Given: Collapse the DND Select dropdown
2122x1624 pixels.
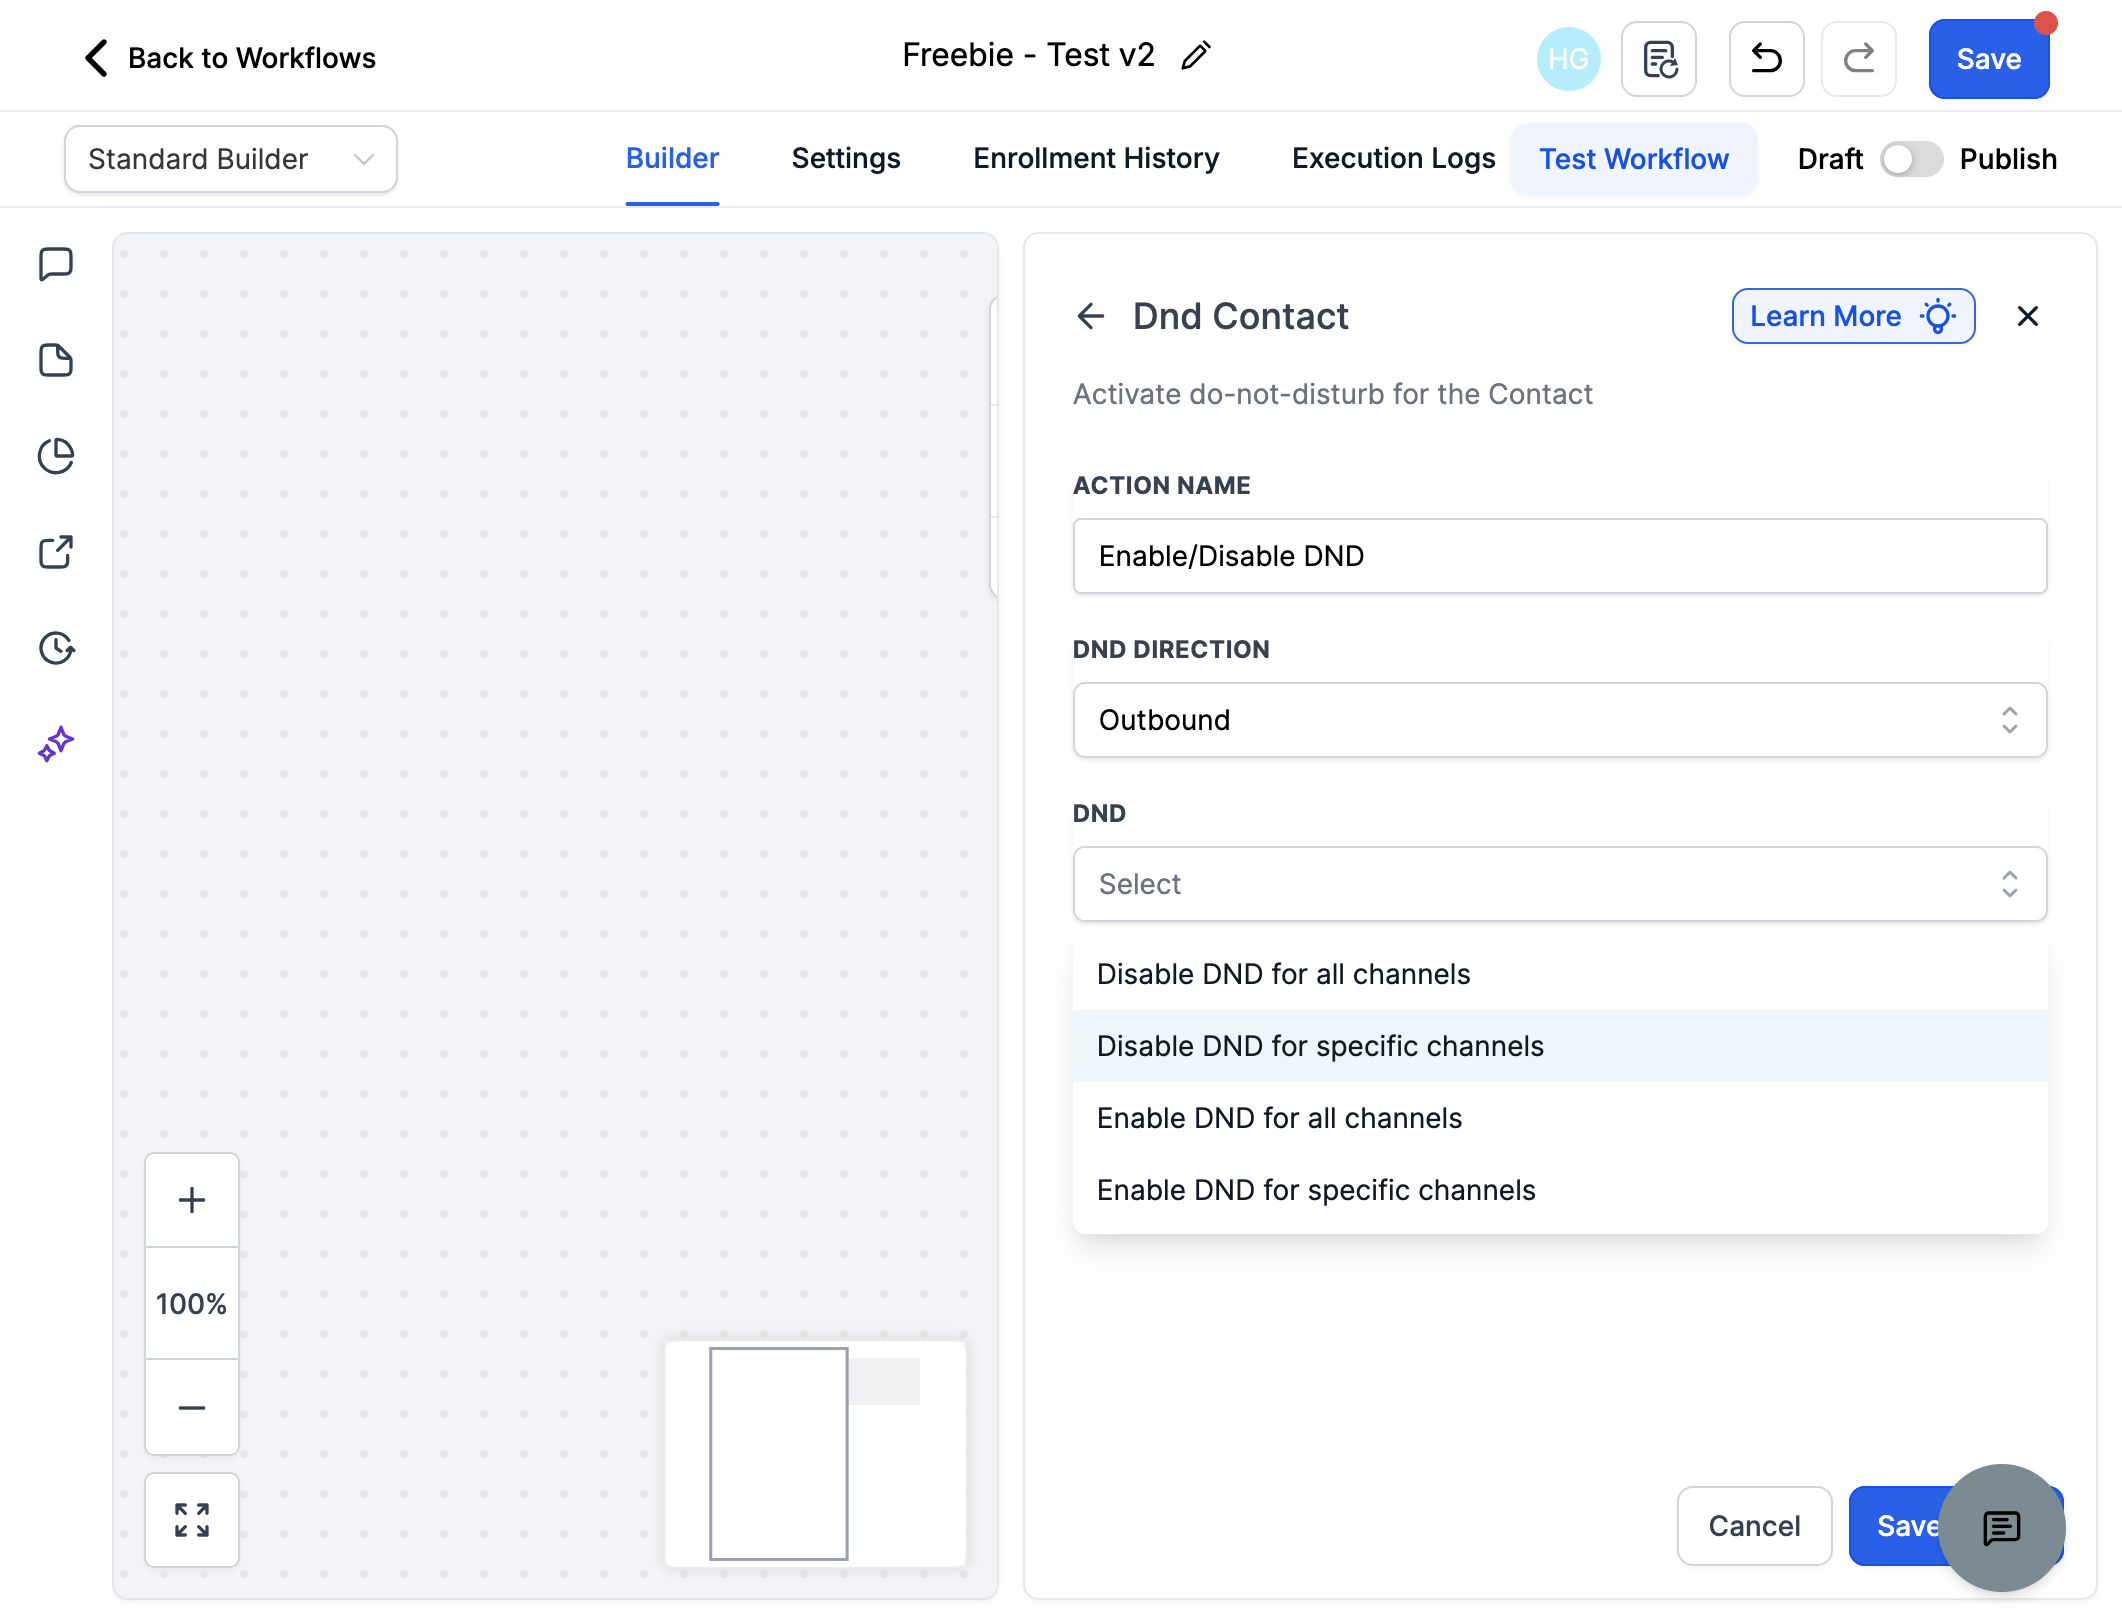Looking at the screenshot, I should 1560,884.
